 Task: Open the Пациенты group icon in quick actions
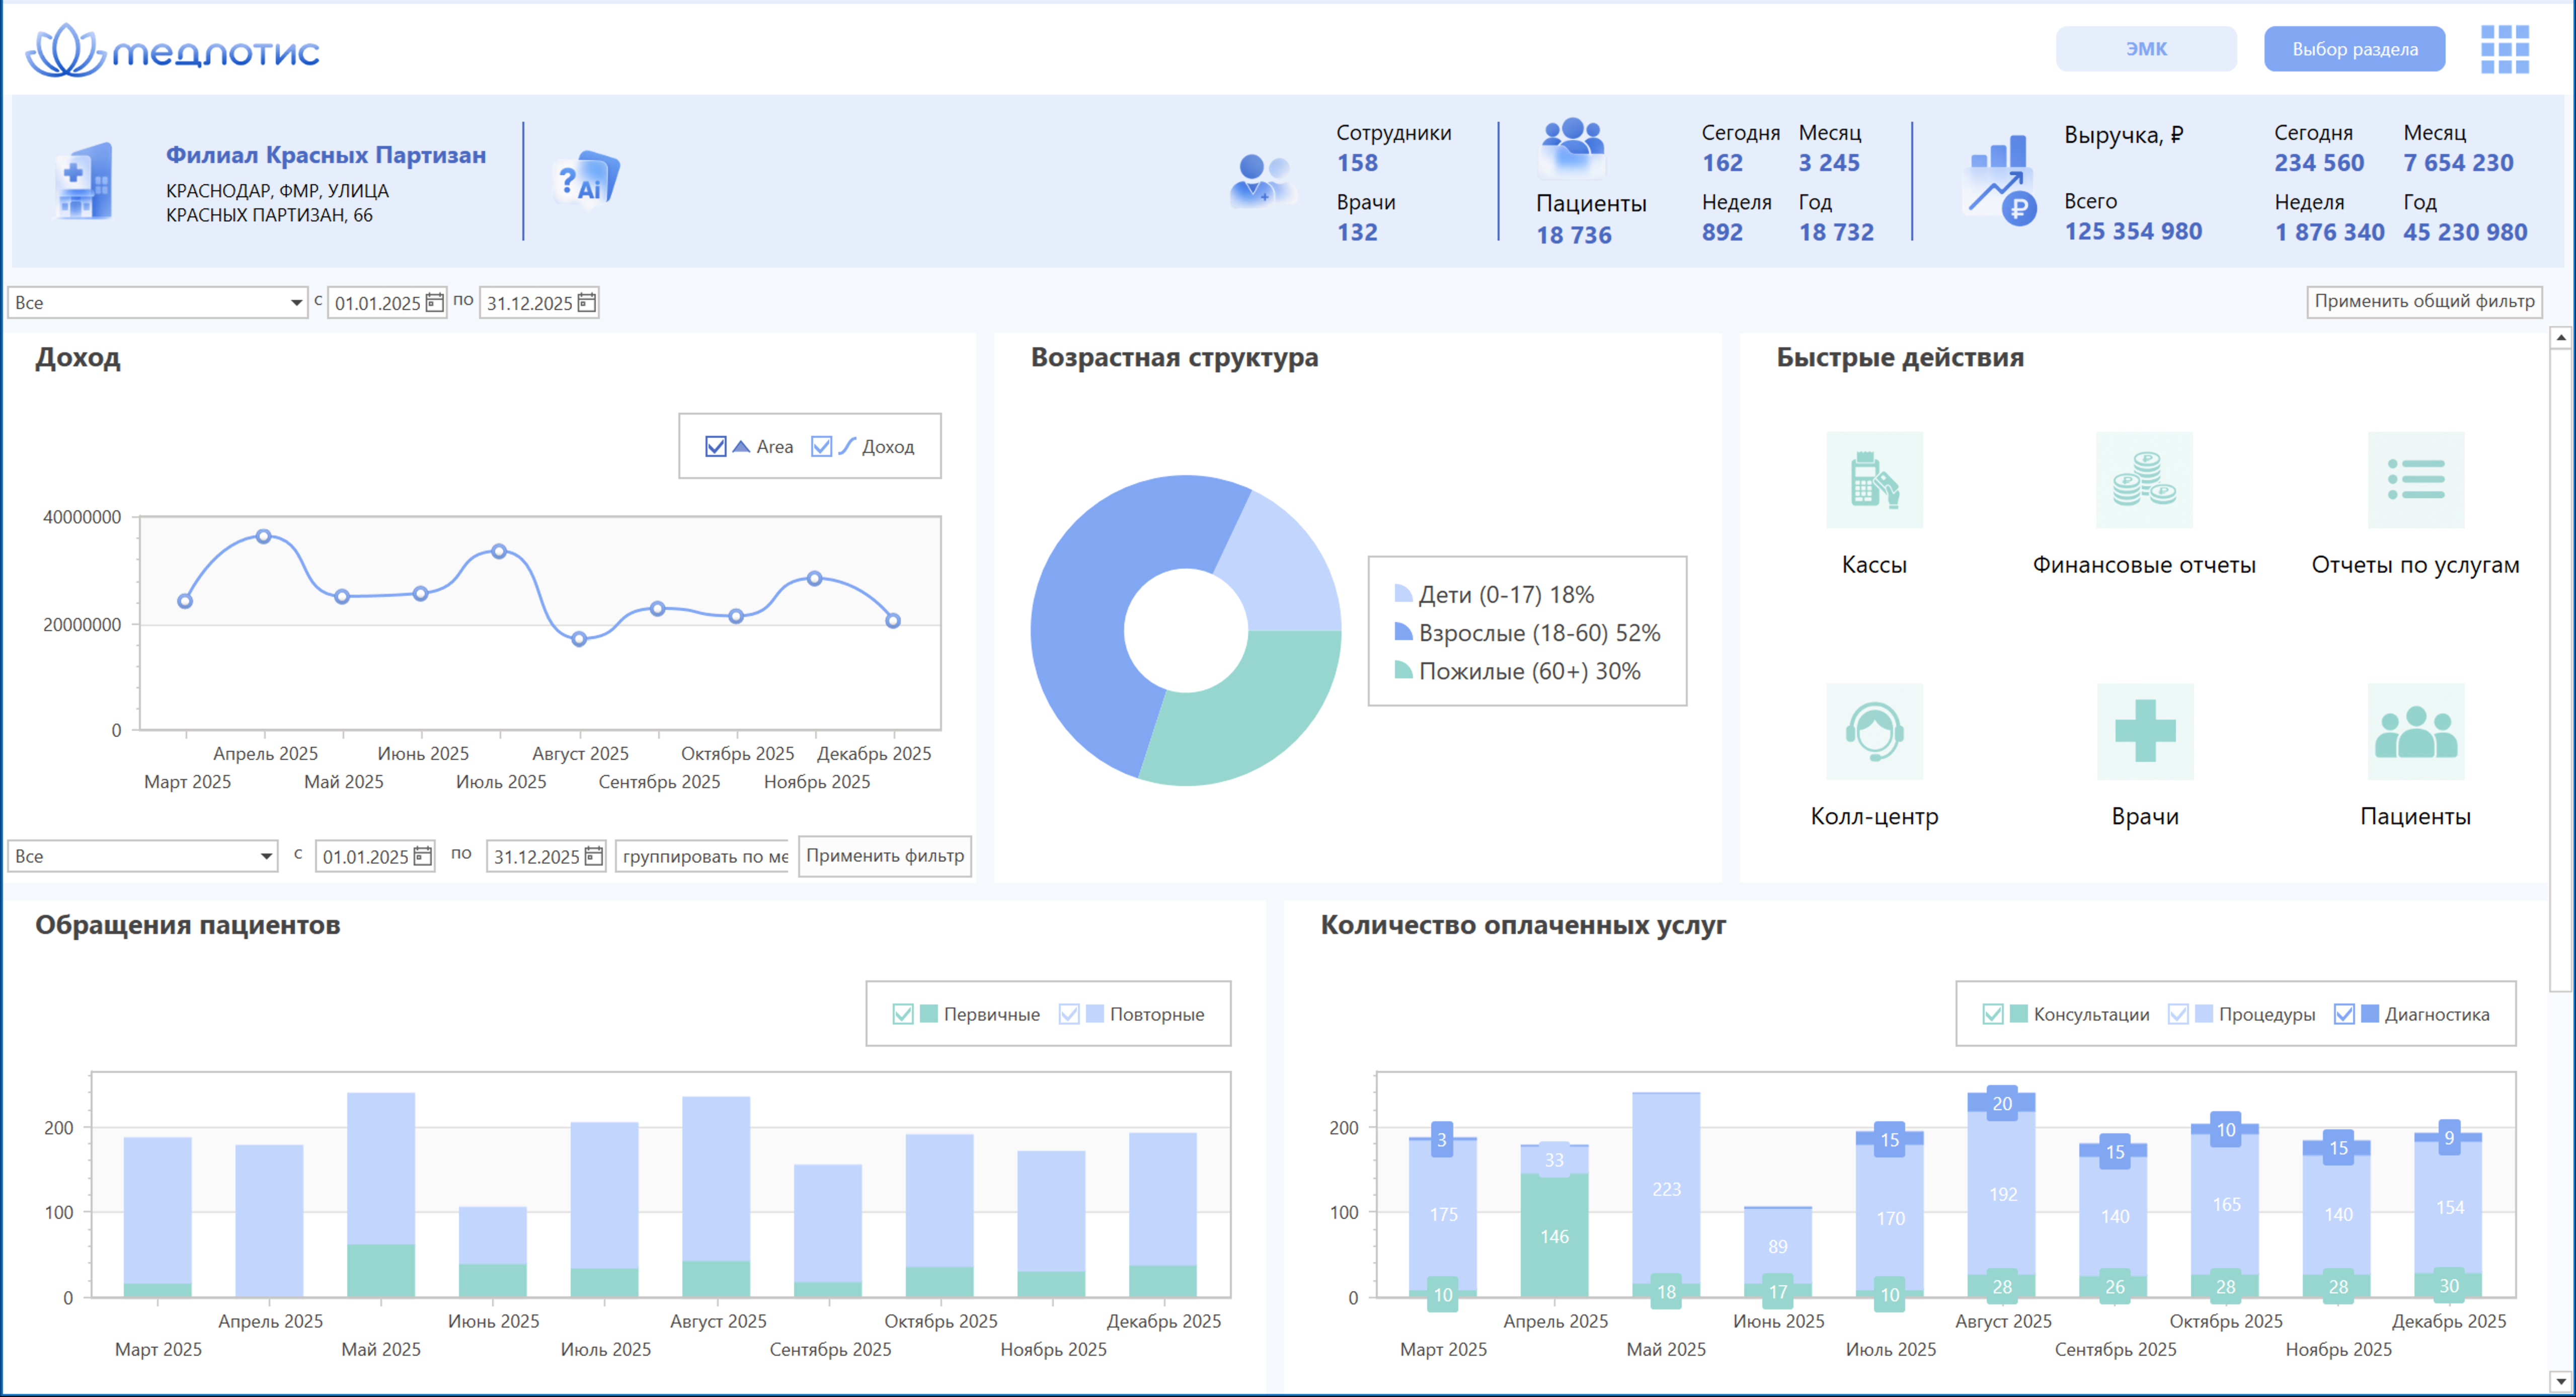(2415, 732)
